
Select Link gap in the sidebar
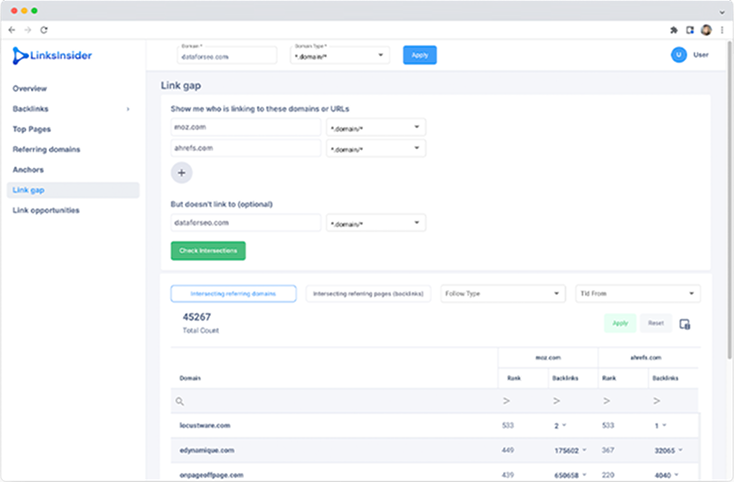(73, 190)
